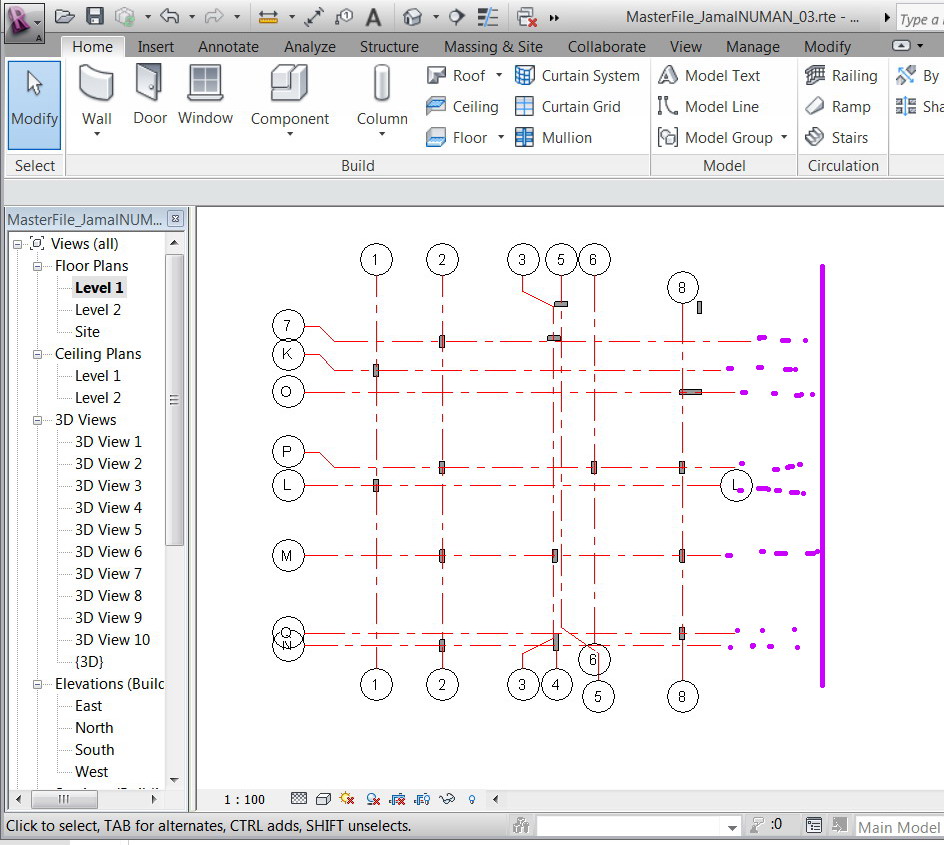This screenshot has width=944, height=845.
Task: Switch to the Collaborate tab
Action: [606, 46]
